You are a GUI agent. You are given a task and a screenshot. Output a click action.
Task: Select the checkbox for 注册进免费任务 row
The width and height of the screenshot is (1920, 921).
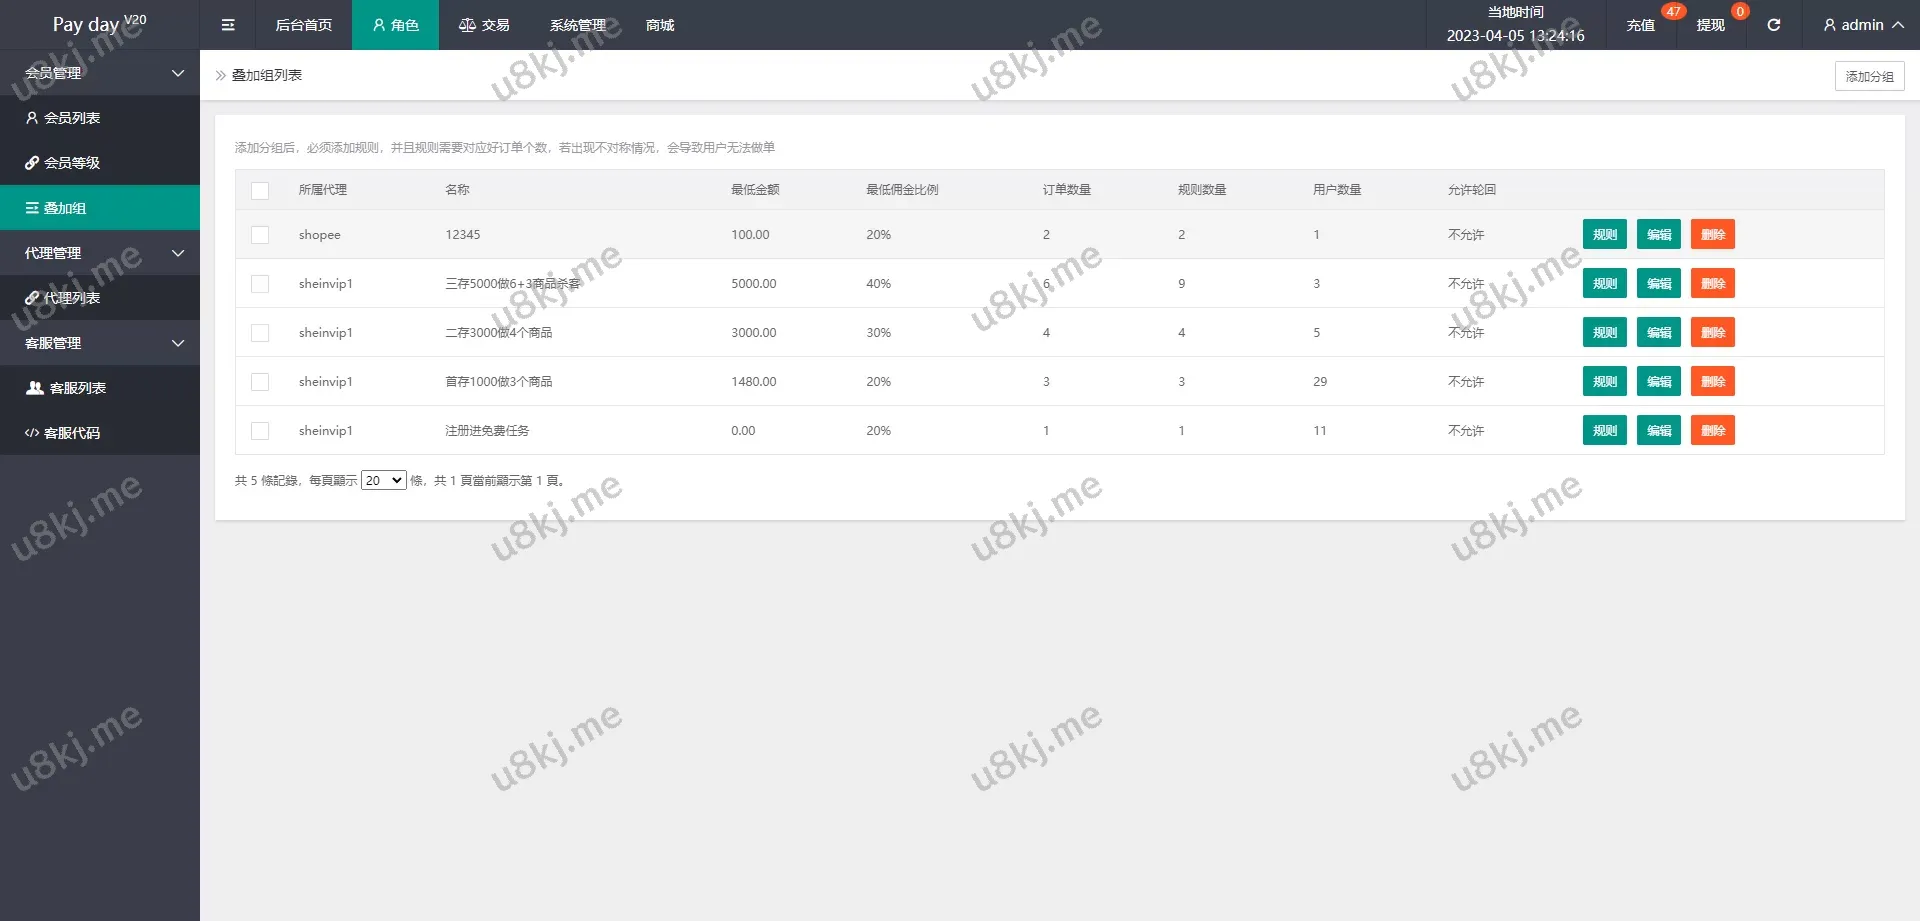pyautogui.click(x=260, y=431)
